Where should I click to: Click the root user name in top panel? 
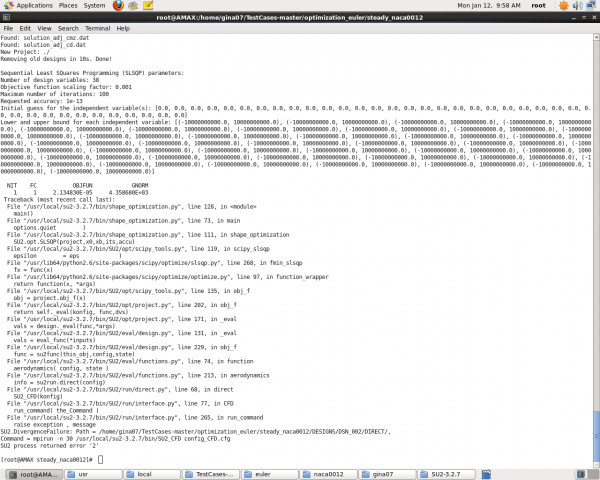[x=538, y=5]
